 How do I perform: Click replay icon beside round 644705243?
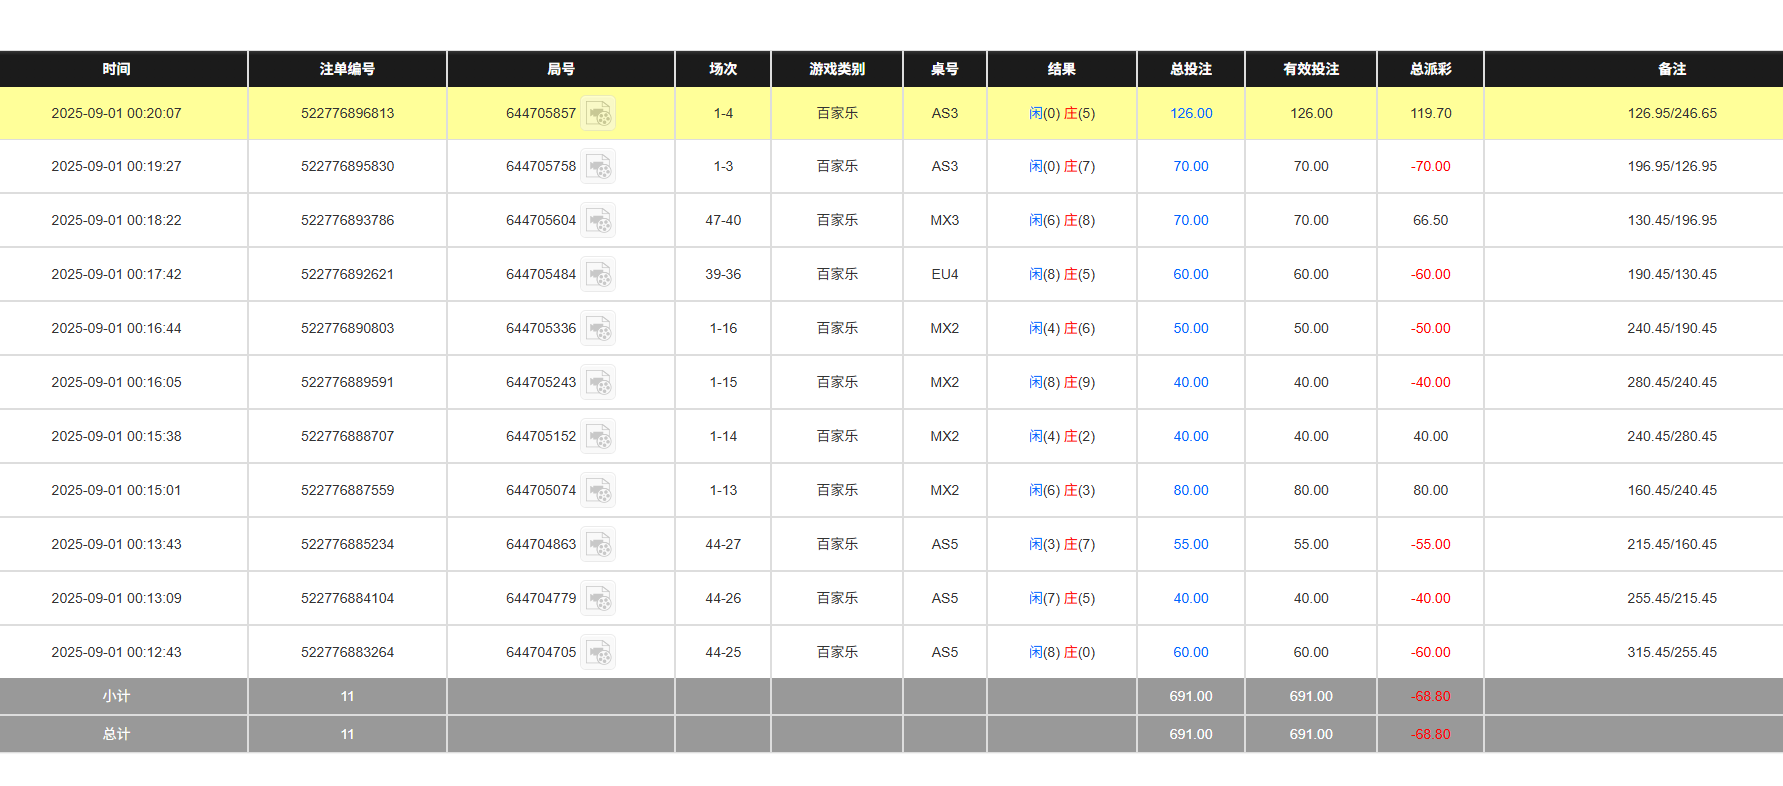[598, 383]
